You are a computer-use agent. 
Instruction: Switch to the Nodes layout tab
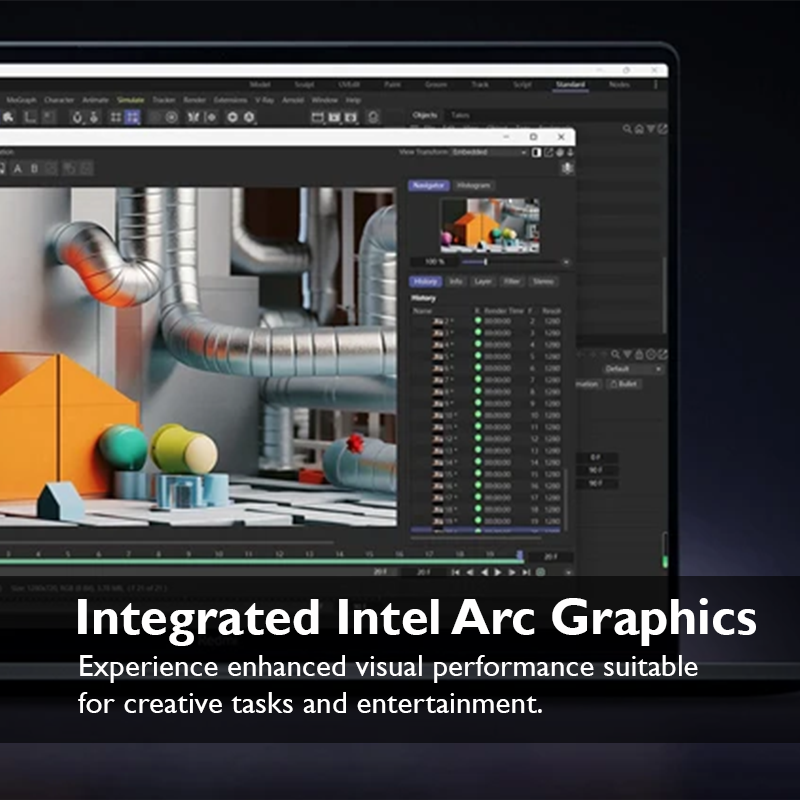pyautogui.click(x=619, y=84)
